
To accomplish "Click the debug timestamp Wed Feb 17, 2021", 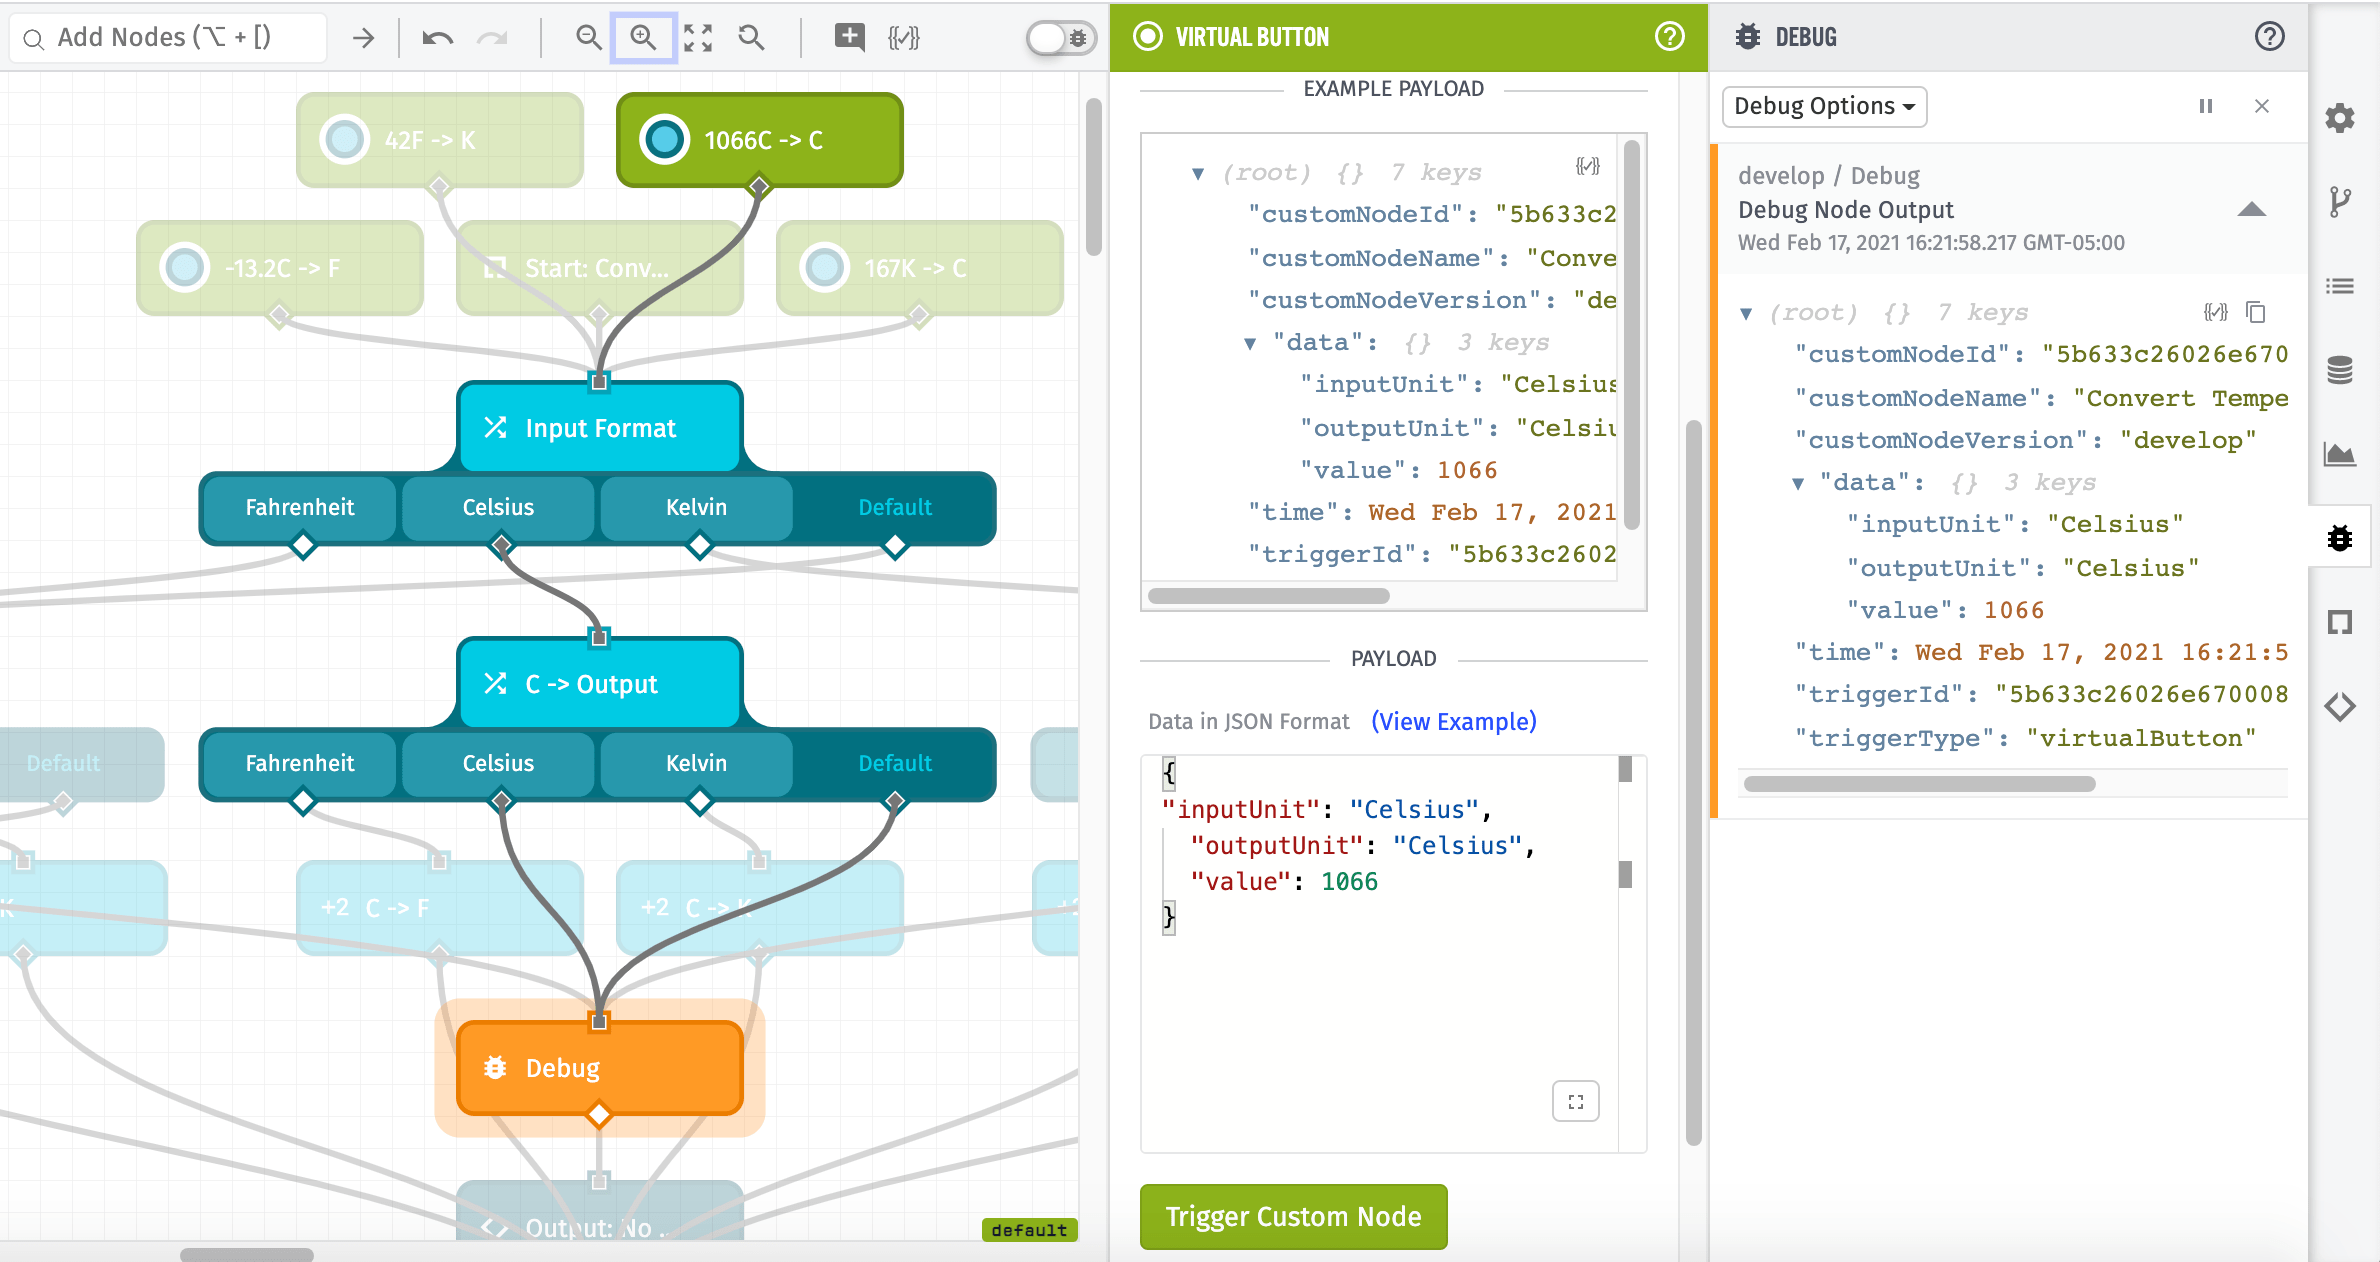I will point(1930,243).
